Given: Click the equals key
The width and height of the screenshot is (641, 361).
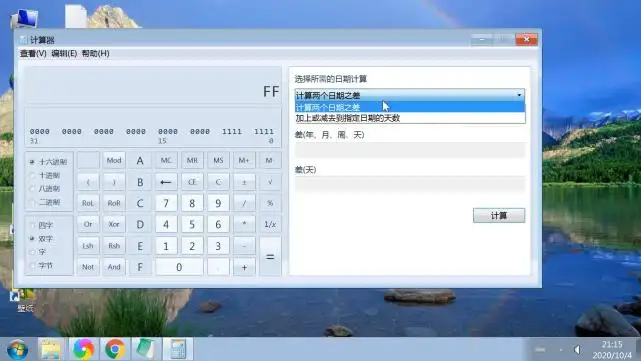Looking at the screenshot, I should pyautogui.click(x=270, y=257).
